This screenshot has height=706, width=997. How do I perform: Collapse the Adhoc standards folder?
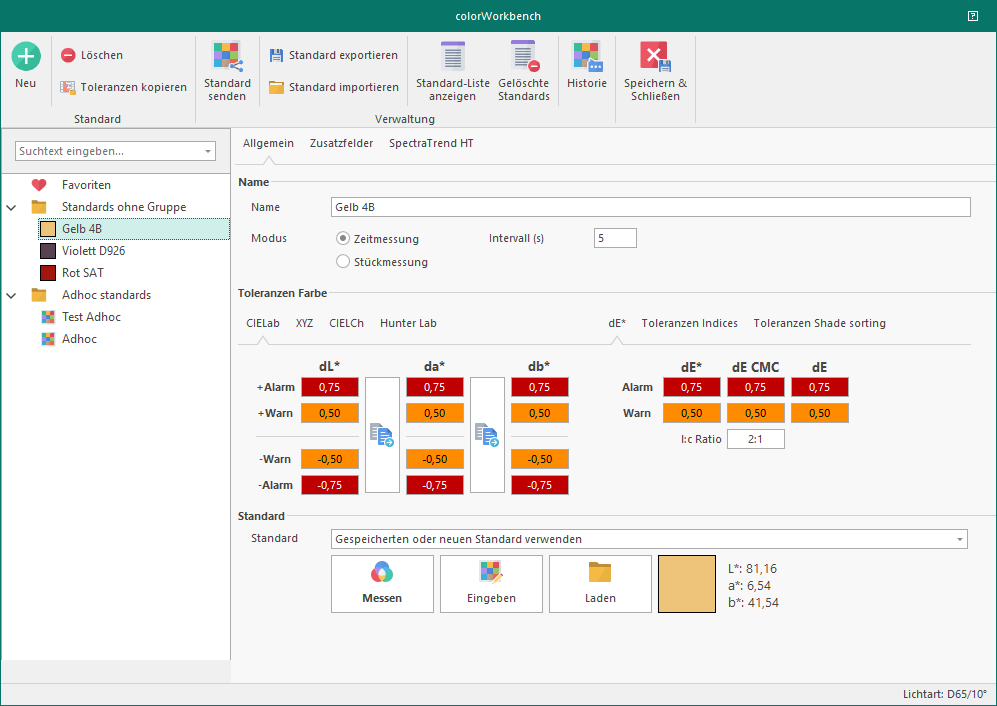(x=11, y=295)
